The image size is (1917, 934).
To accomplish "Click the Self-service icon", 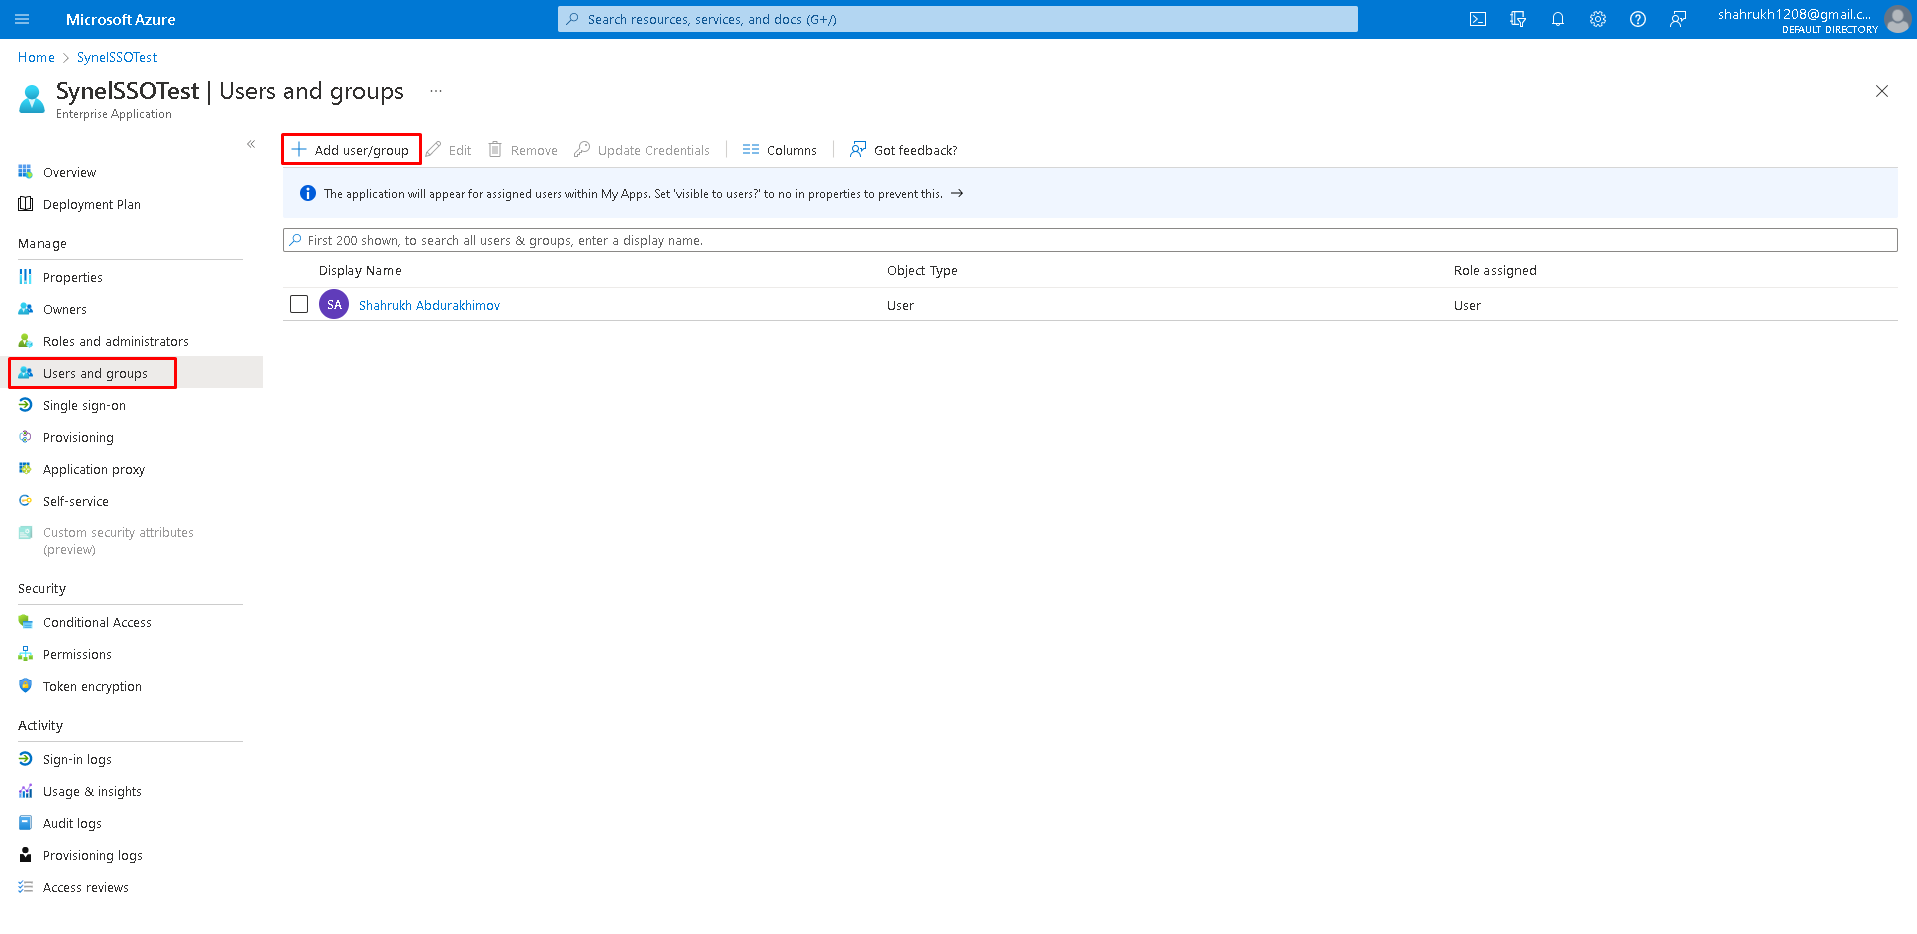I will [x=26, y=501].
